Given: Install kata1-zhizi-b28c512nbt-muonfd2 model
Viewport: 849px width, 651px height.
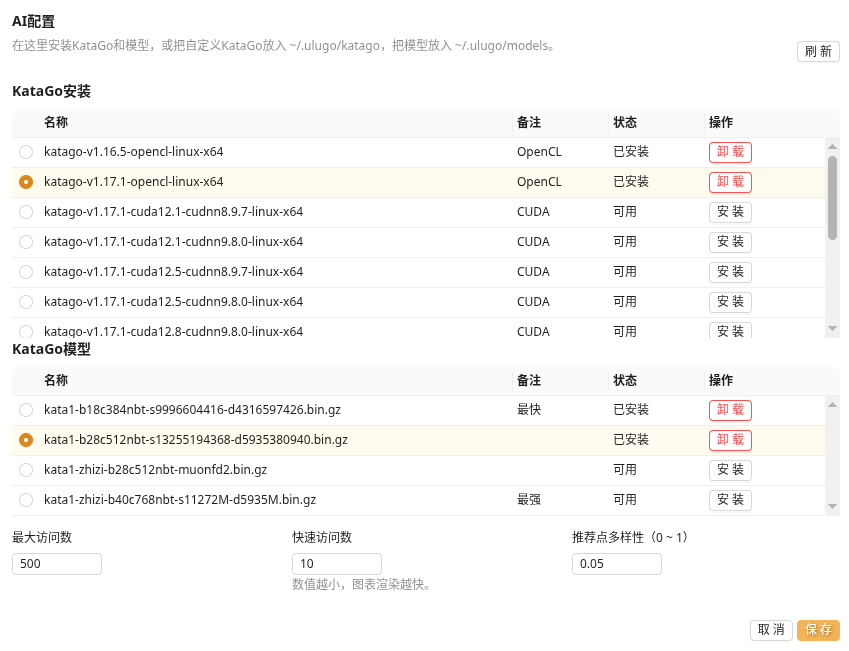Looking at the screenshot, I should (730, 470).
